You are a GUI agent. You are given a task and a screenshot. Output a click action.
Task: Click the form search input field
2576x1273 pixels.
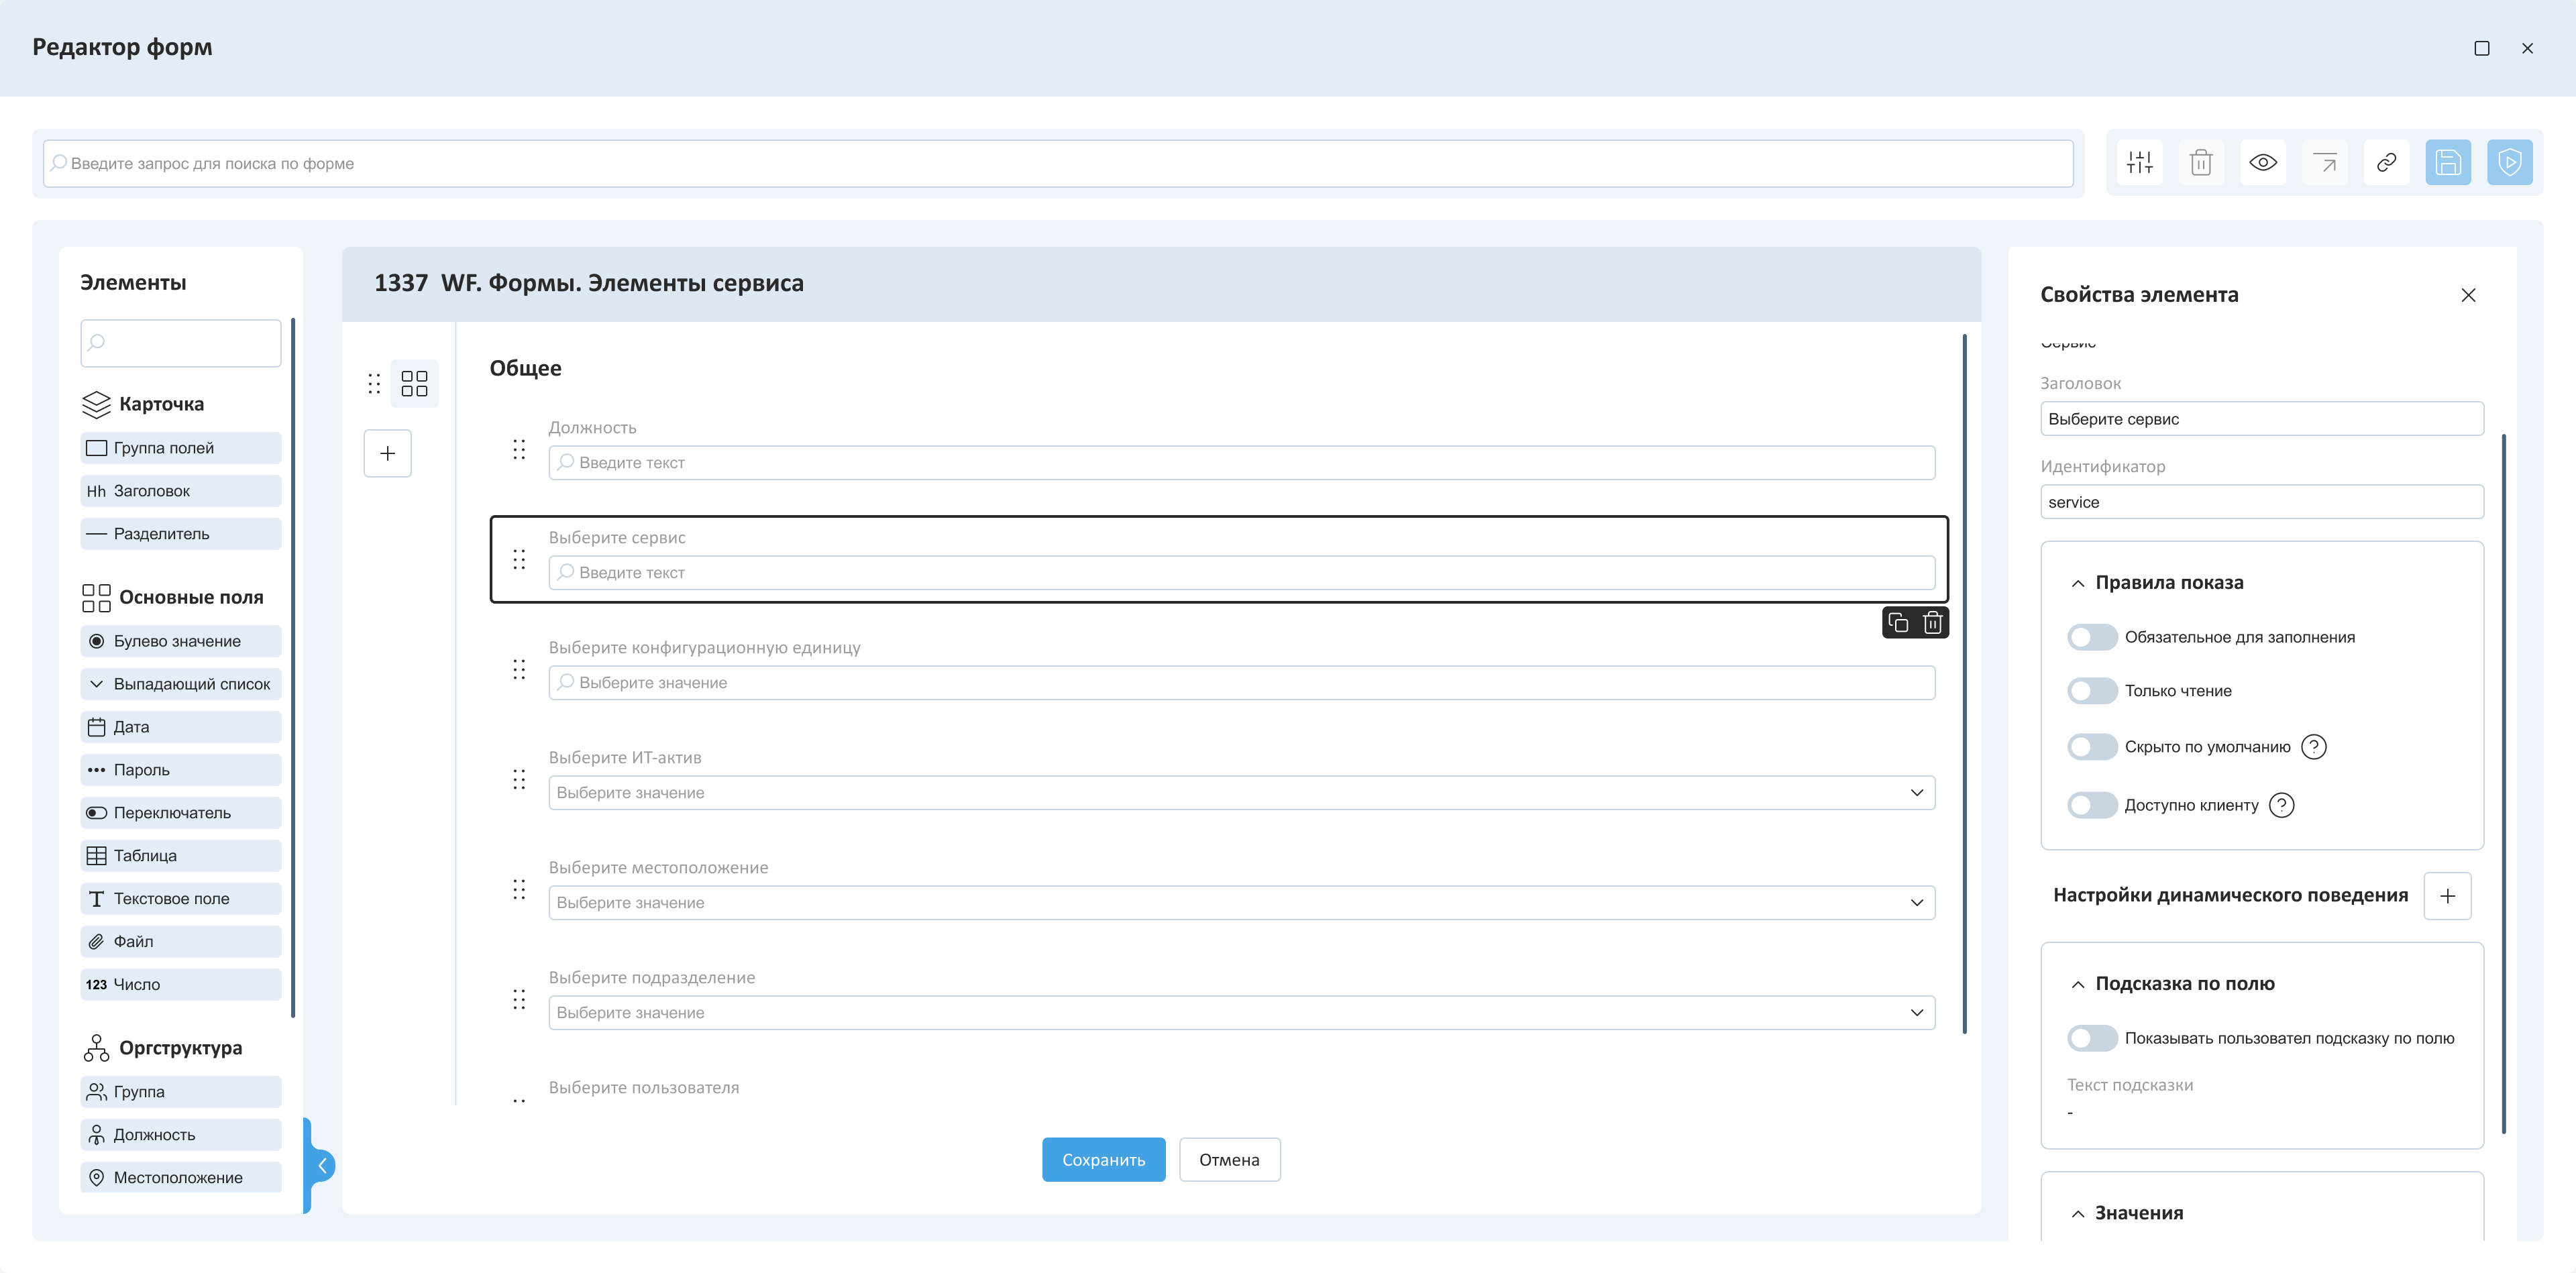(1058, 164)
